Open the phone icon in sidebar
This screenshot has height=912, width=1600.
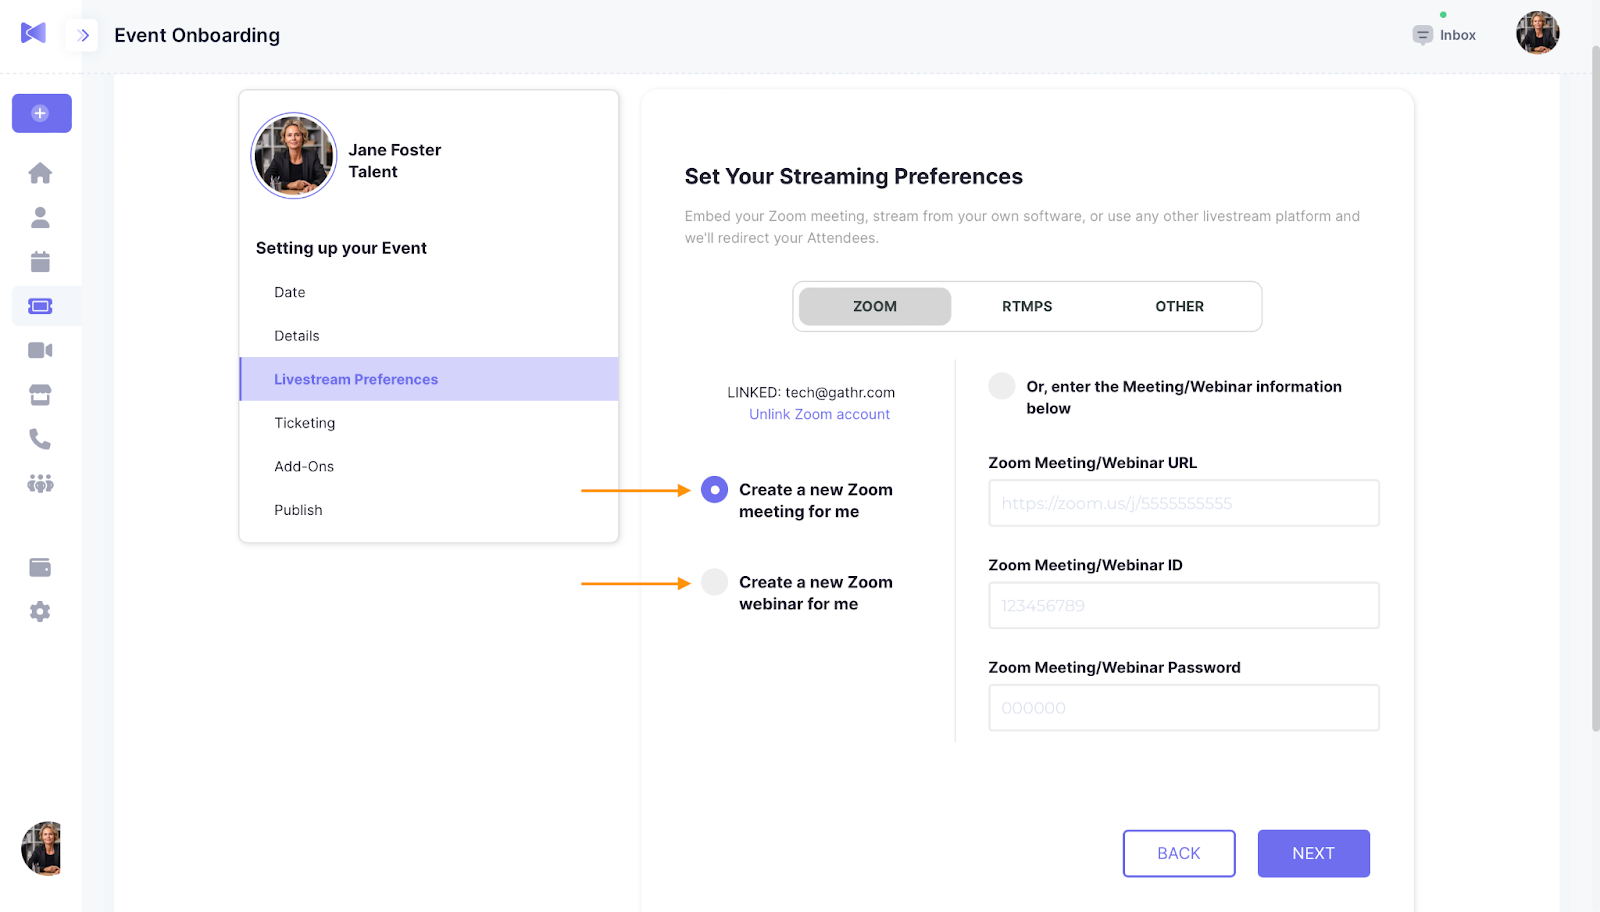pos(40,439)
